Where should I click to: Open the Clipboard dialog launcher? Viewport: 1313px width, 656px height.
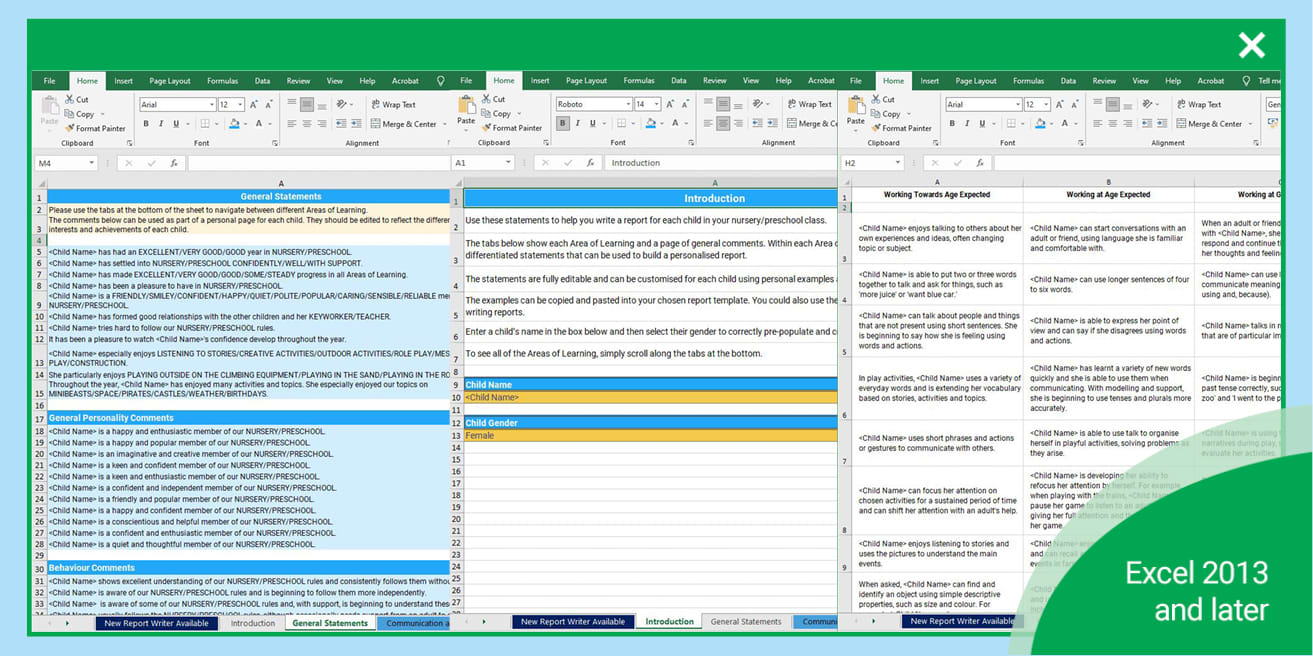pos(130,141)
